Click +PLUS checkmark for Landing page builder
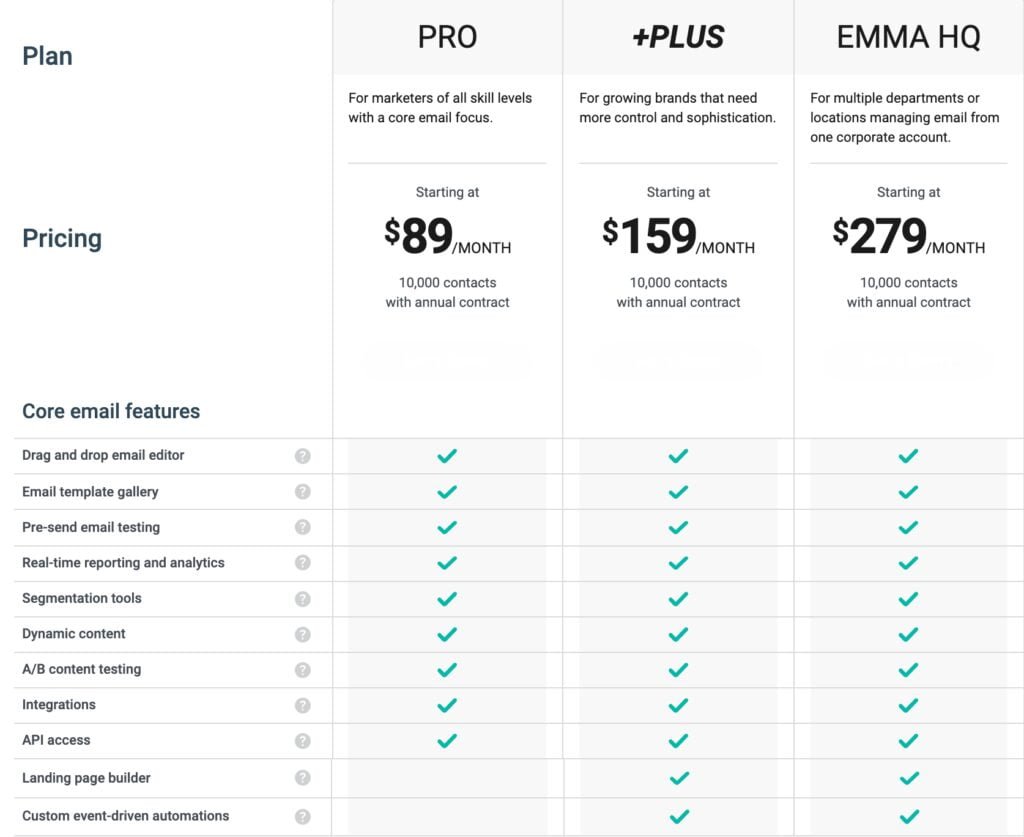1024x837 pixels. point(679,778)
